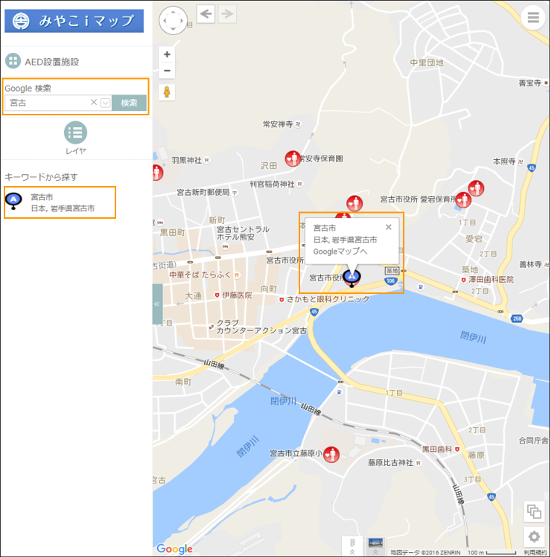Close the 宮古市 info popup
The image size is (550, 557).
click(389, 227)
